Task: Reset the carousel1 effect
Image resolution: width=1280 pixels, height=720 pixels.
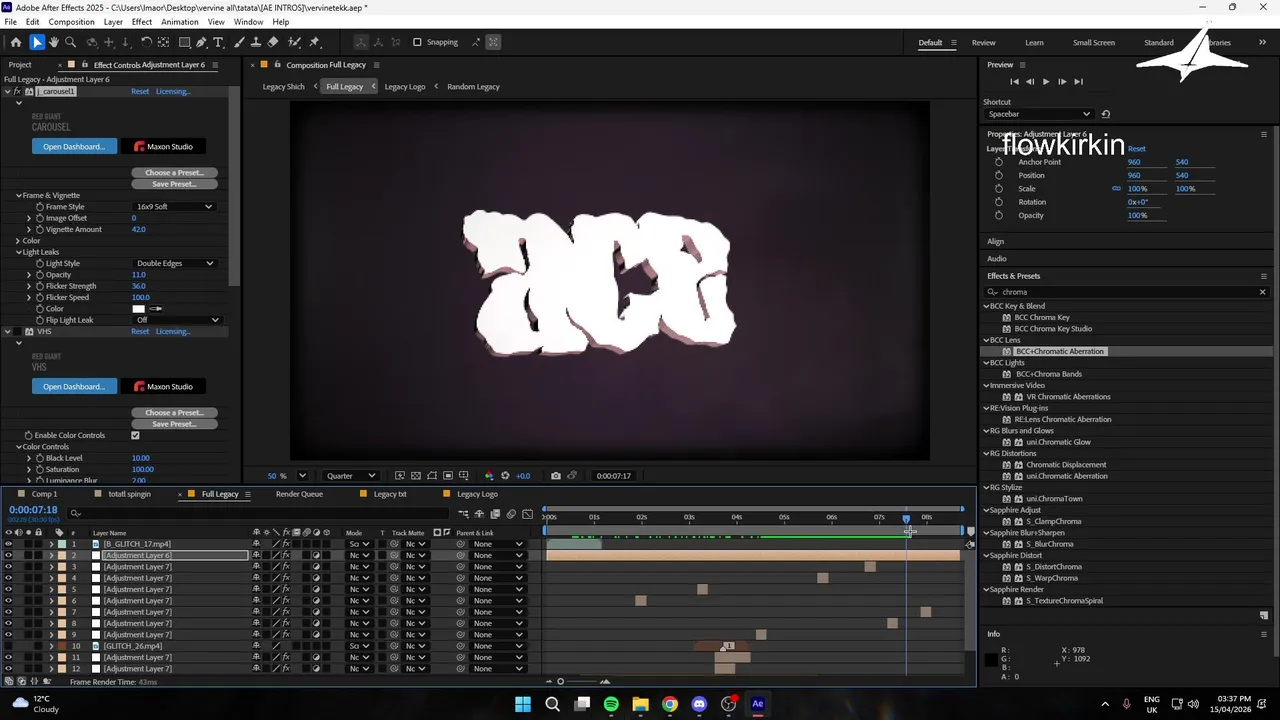Action: pyautogui.click(x=140, y=91)
